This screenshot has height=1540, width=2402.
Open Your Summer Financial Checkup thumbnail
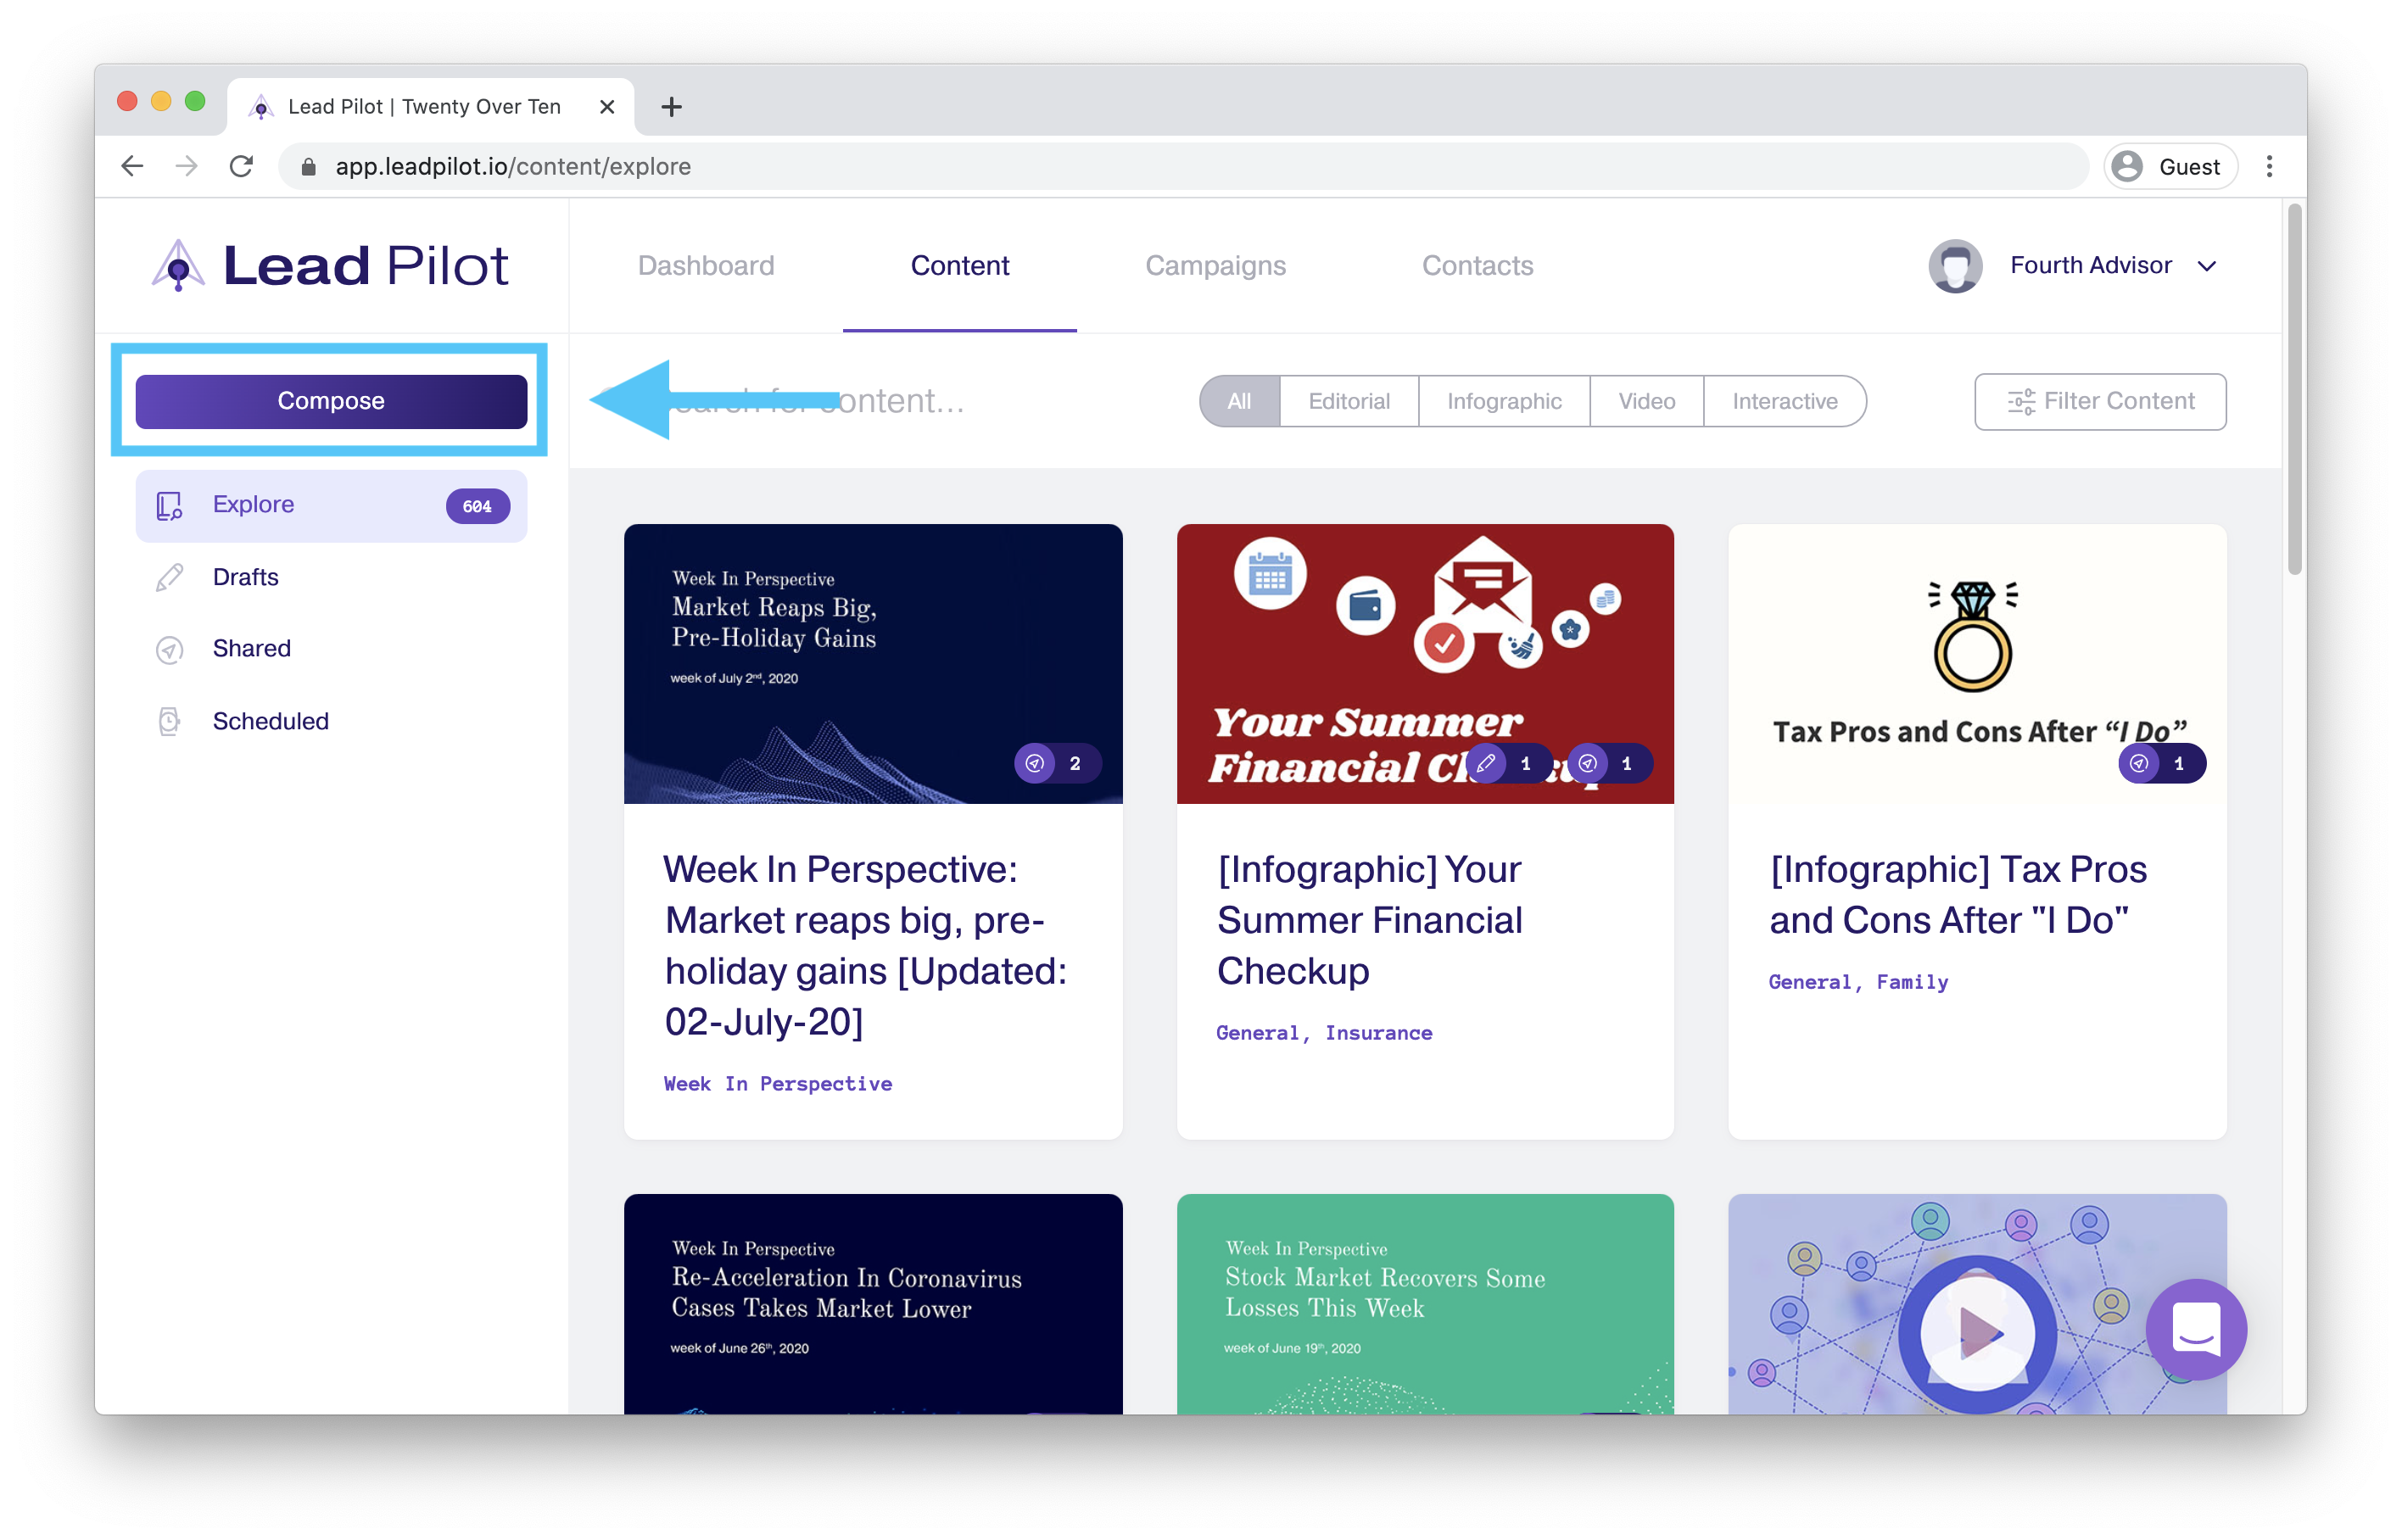coord(1425,663)
